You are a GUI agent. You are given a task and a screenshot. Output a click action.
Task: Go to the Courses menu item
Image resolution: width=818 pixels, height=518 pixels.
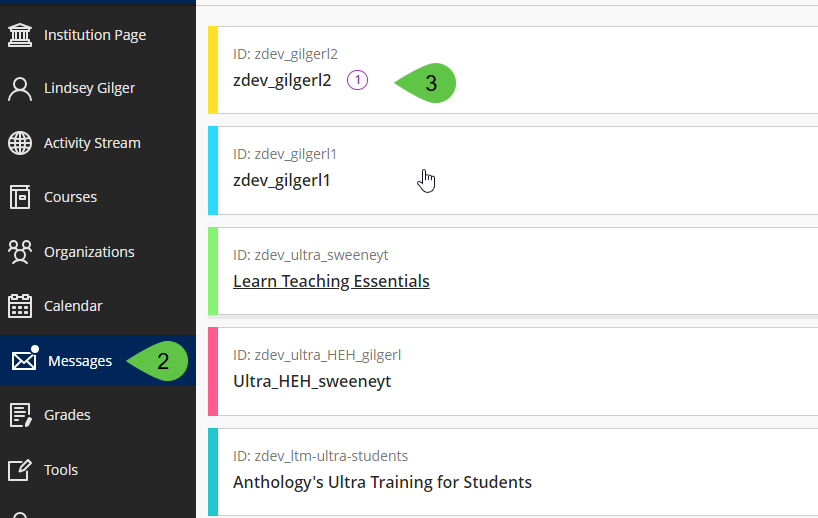pos(70,197)
